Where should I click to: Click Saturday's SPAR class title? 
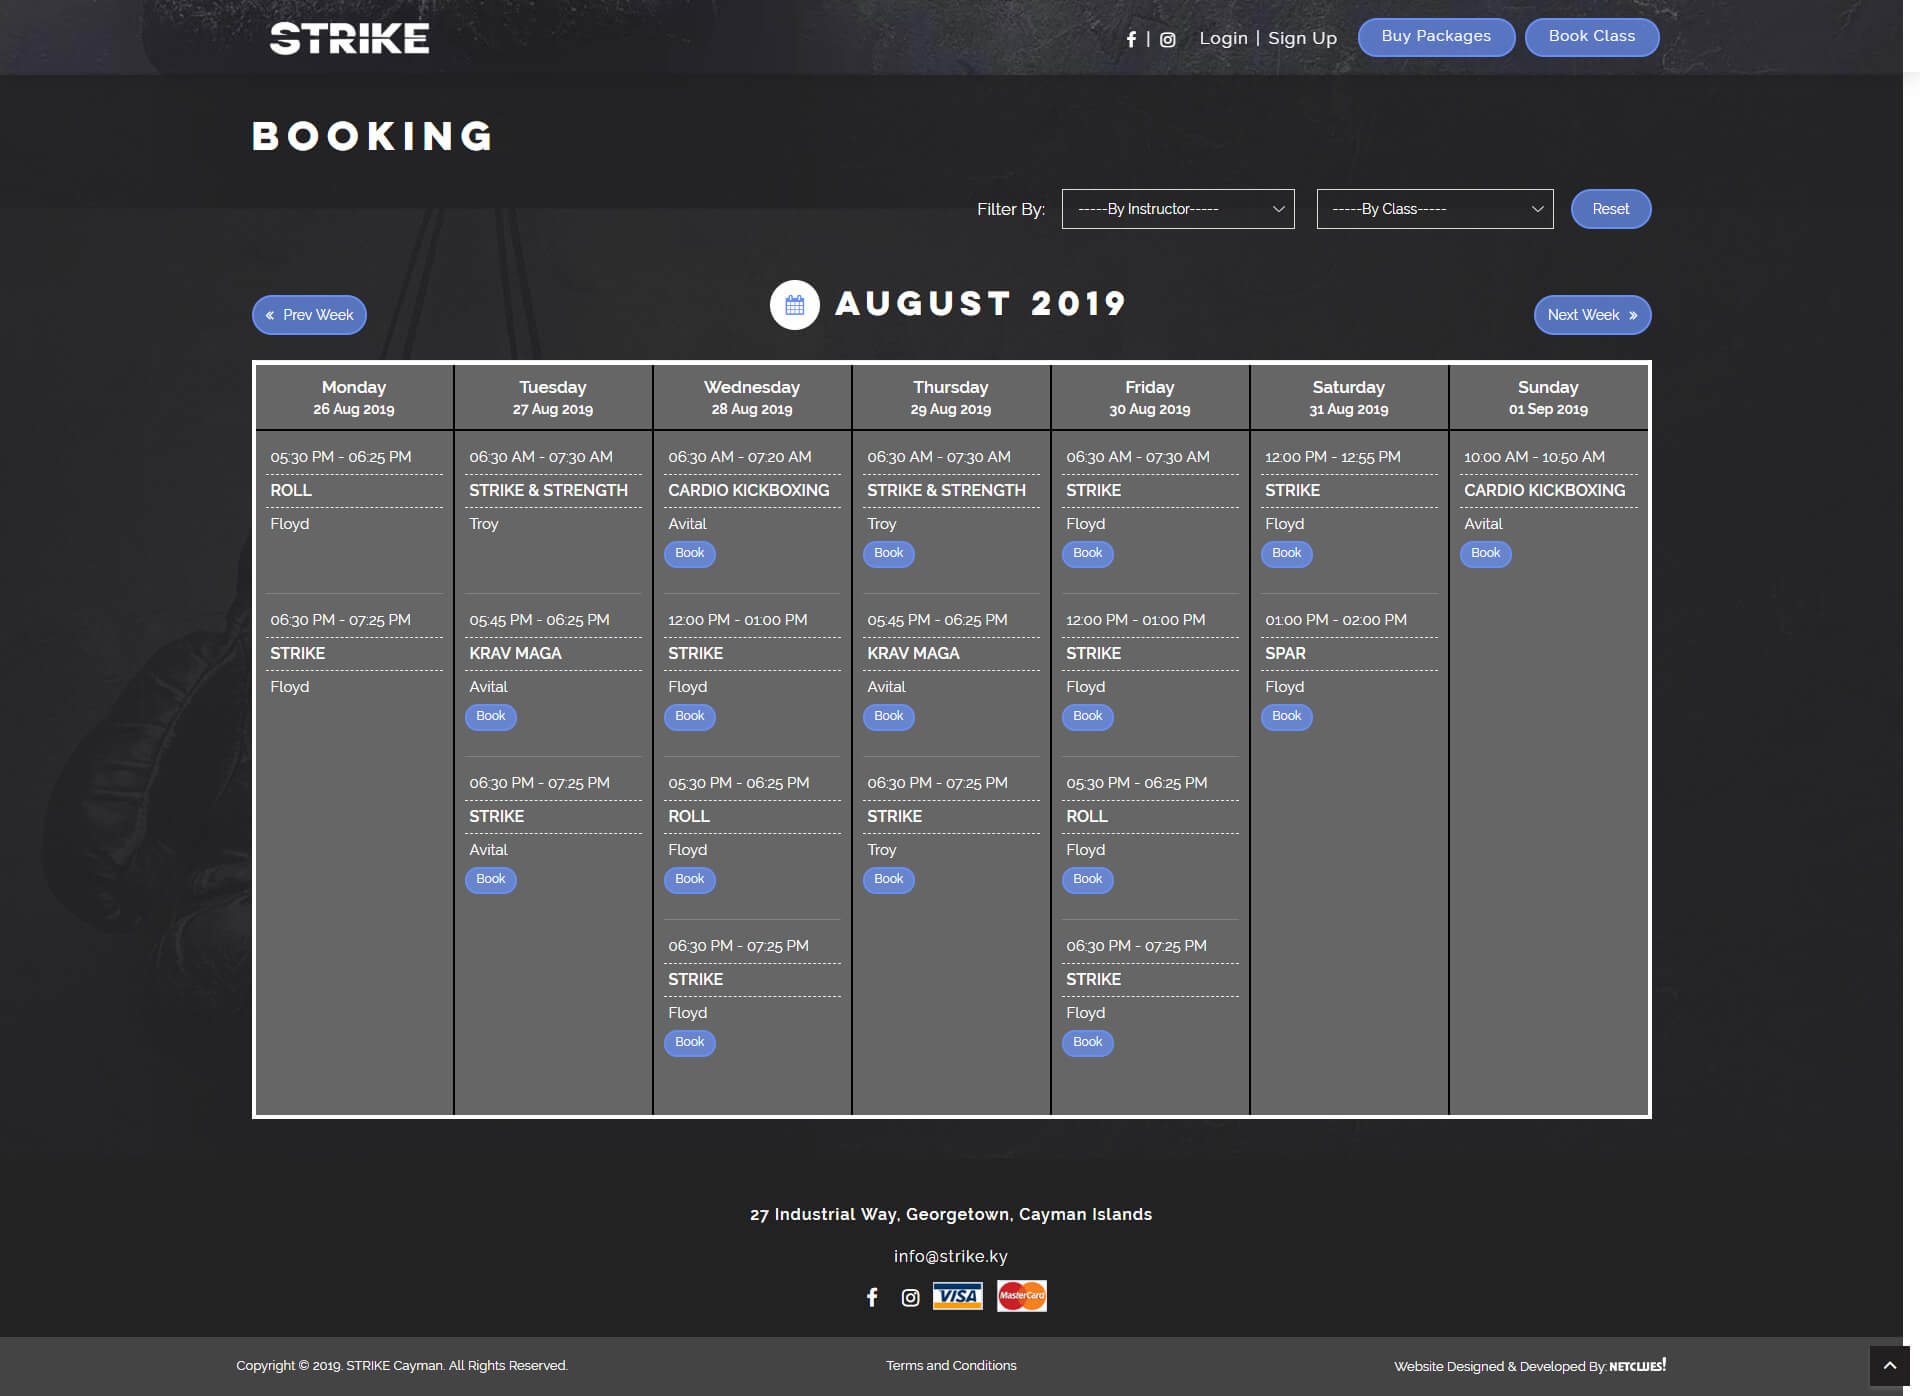pos(1286,653)
